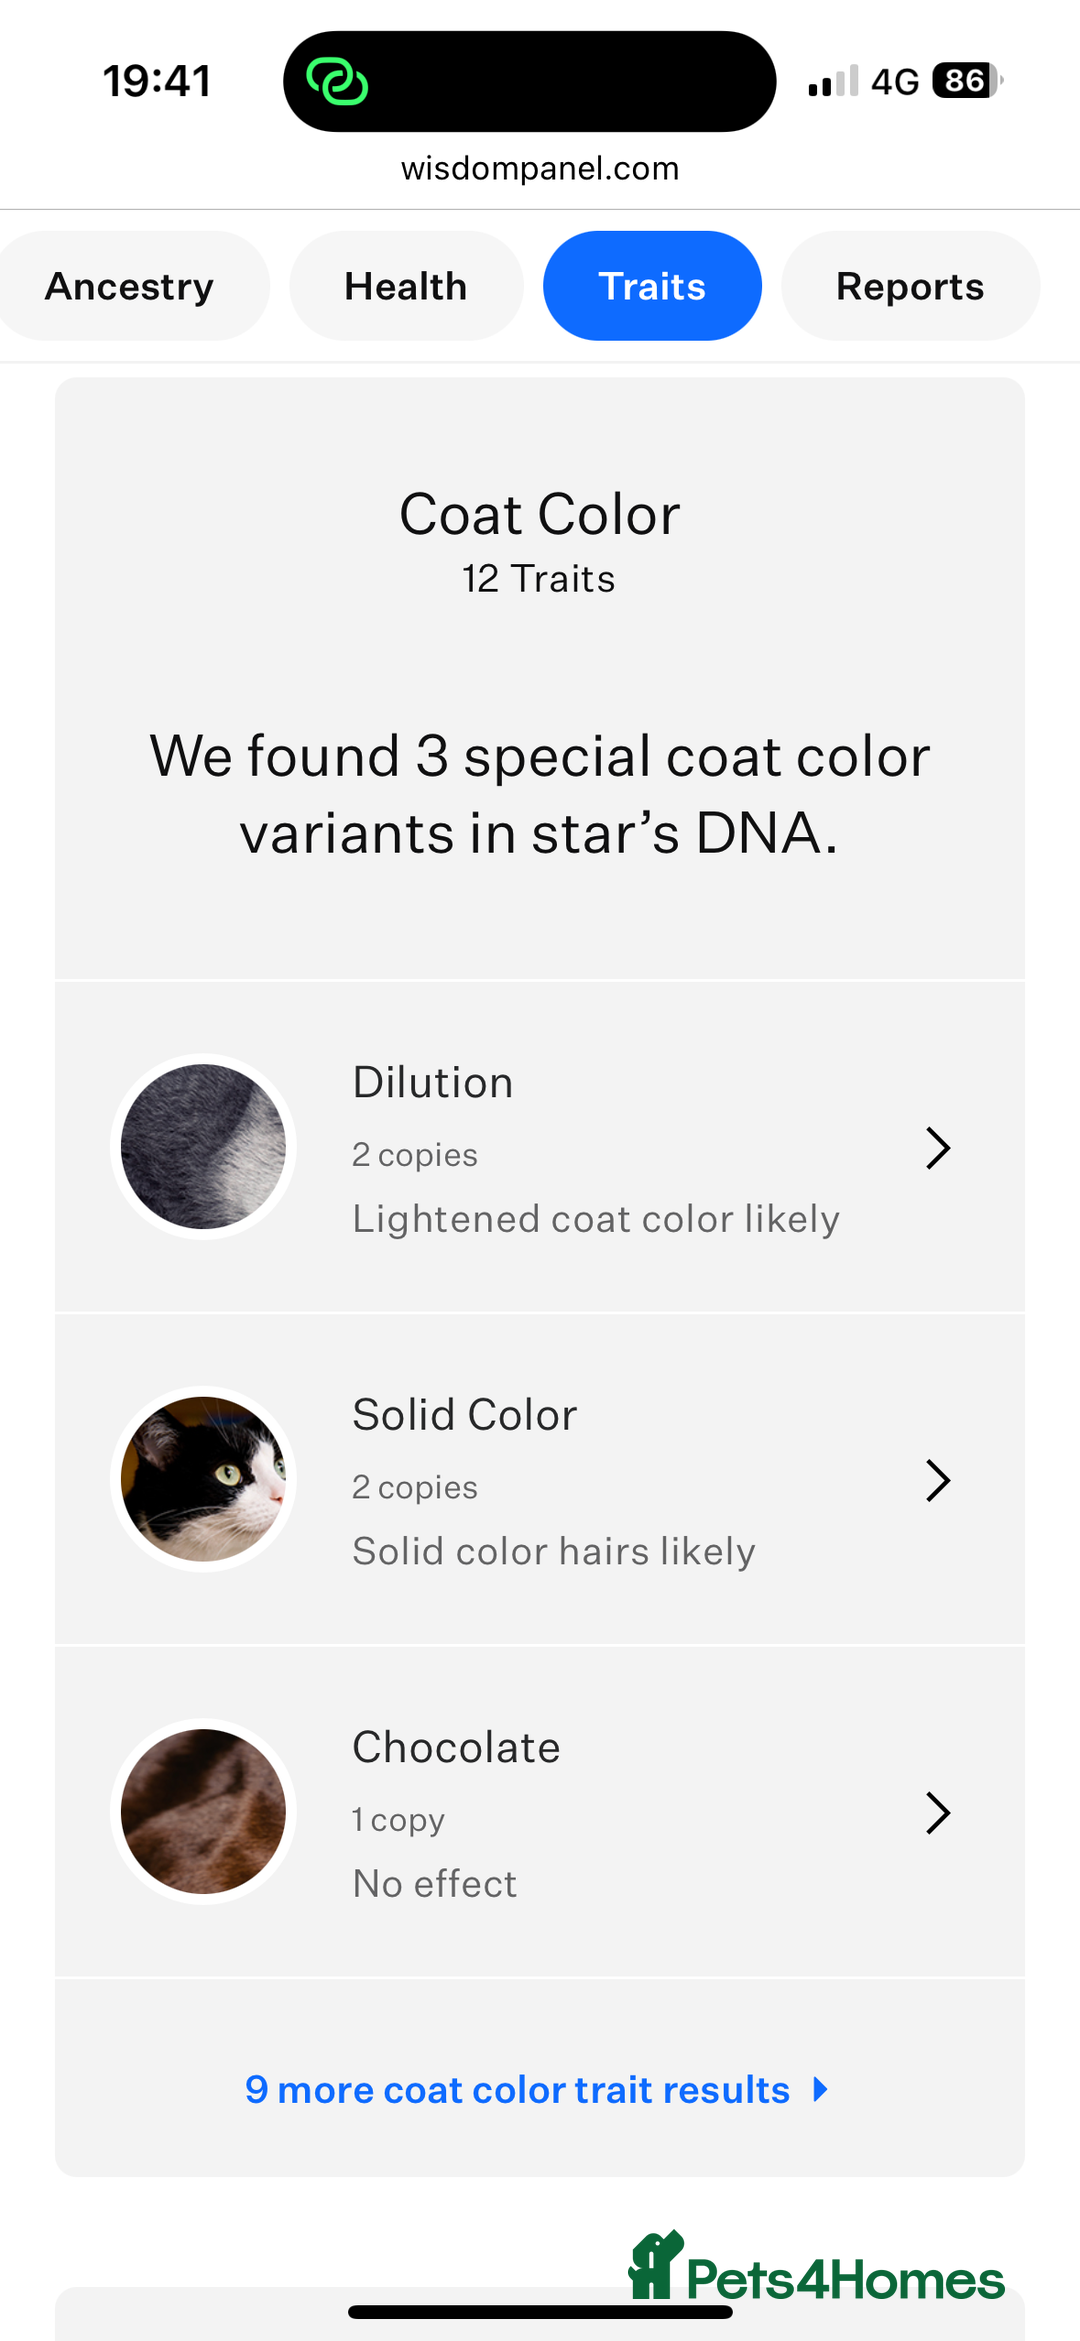Click the Pets4Homes logo
Viewport: 1080px width, 2341px height.
click(817, 2267)
